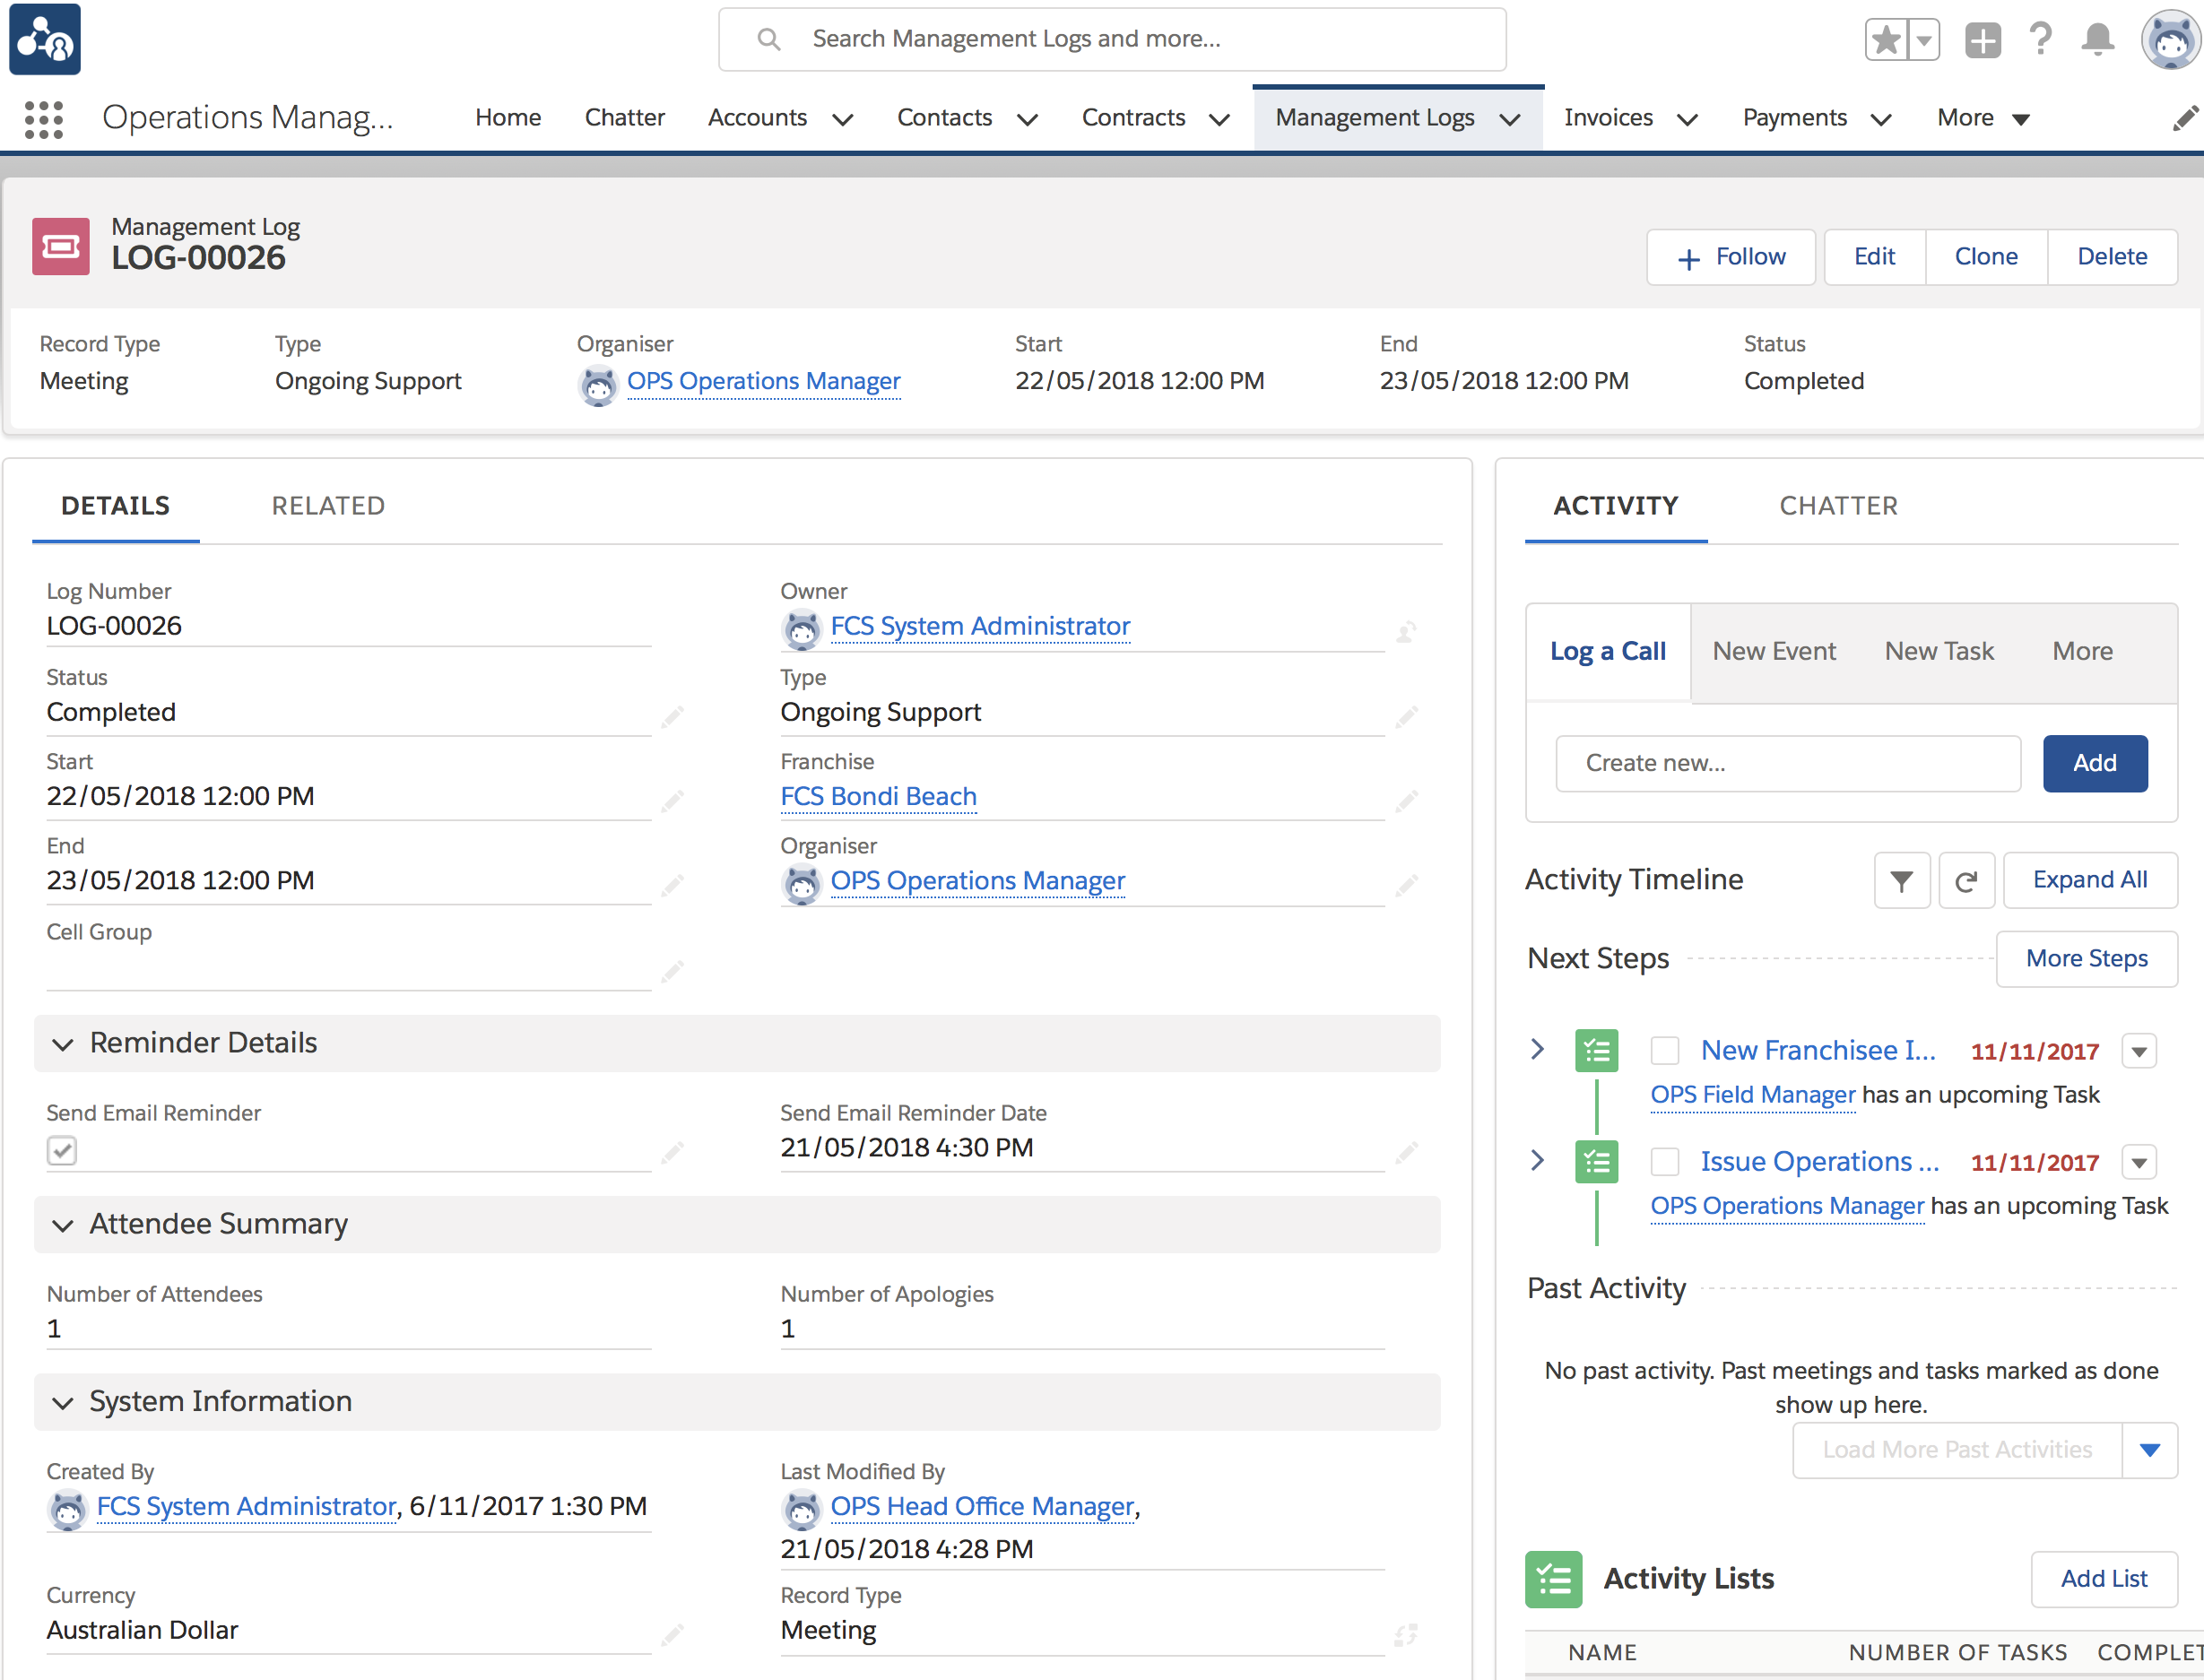The height and width of the screenshot is (1680, 2204).
Task: Open Issue Operations task actions dropdown
Action: coord(2139,1162)
